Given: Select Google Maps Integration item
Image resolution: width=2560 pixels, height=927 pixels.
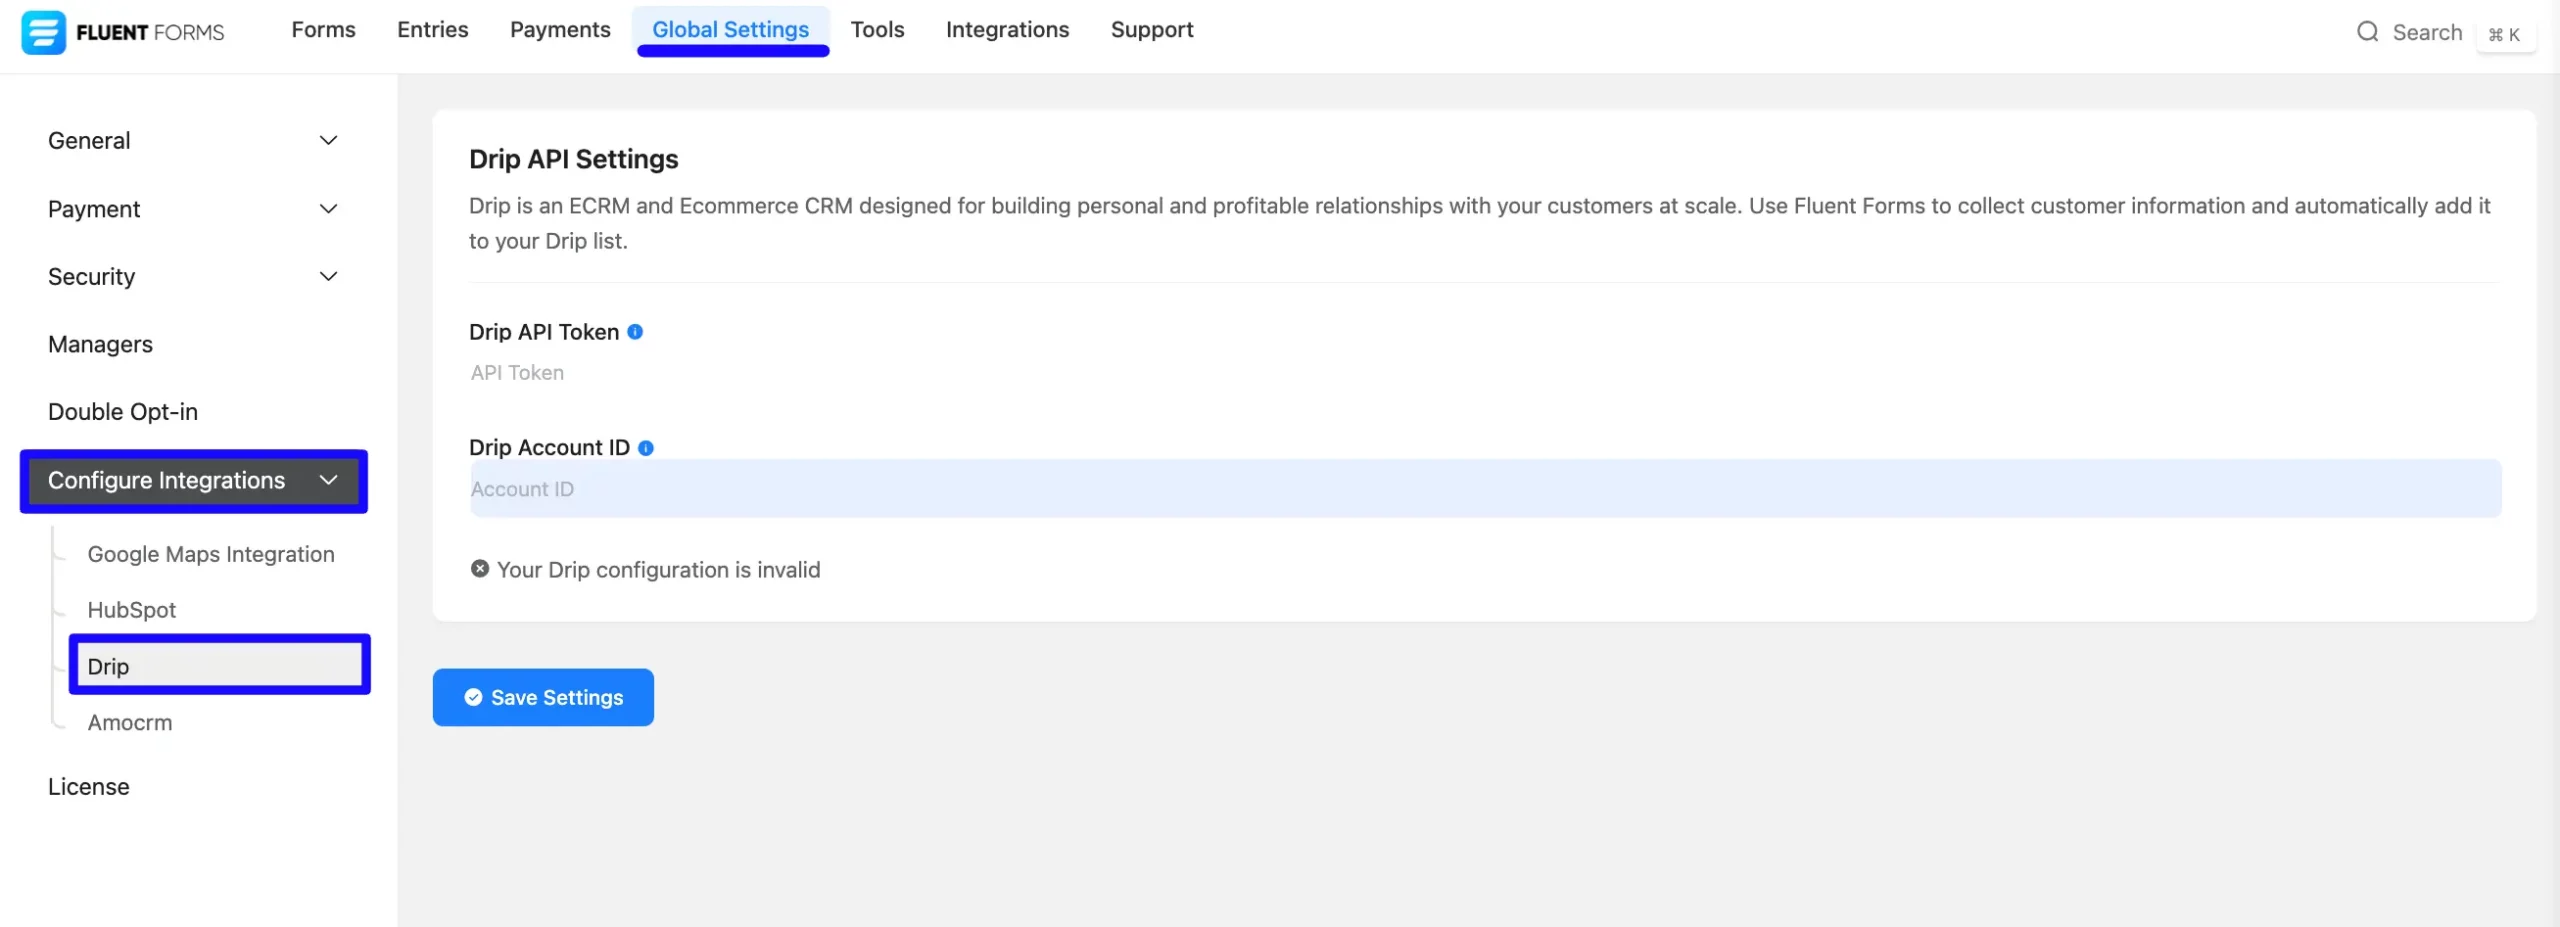Looking at the screenshot, I should [x=211, y=554].
